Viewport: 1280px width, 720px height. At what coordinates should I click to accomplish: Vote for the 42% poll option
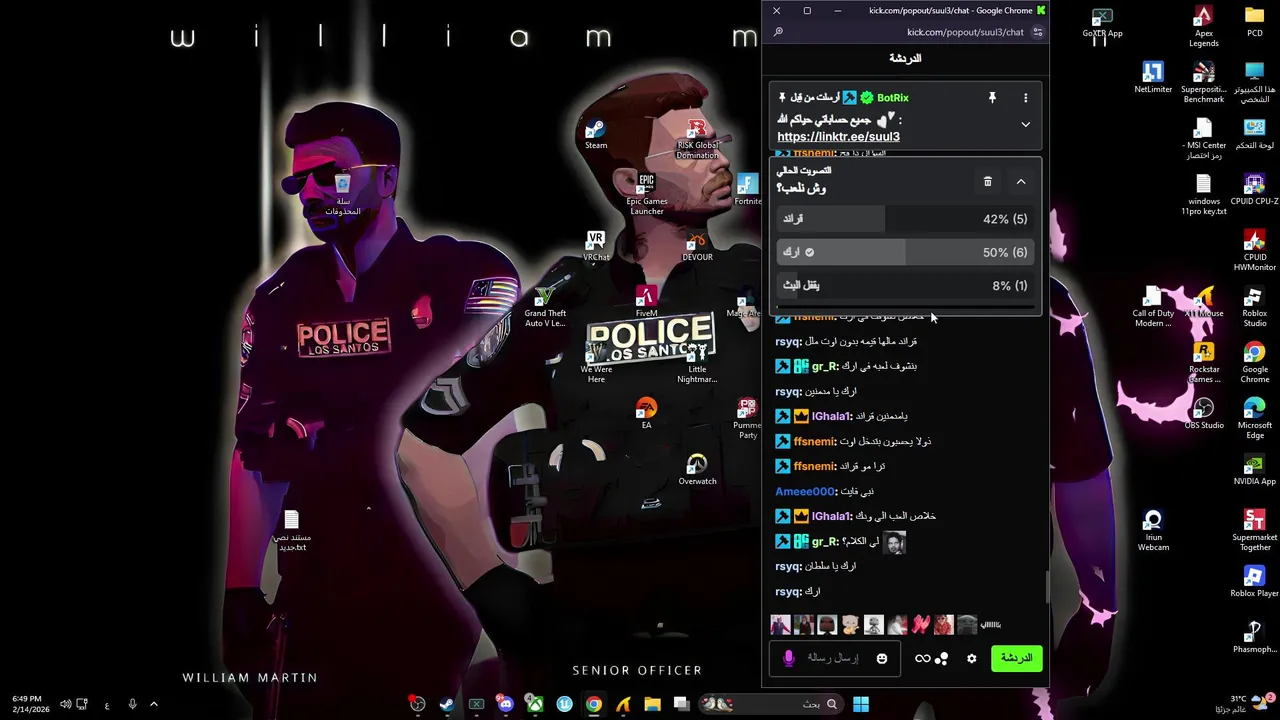905,219
